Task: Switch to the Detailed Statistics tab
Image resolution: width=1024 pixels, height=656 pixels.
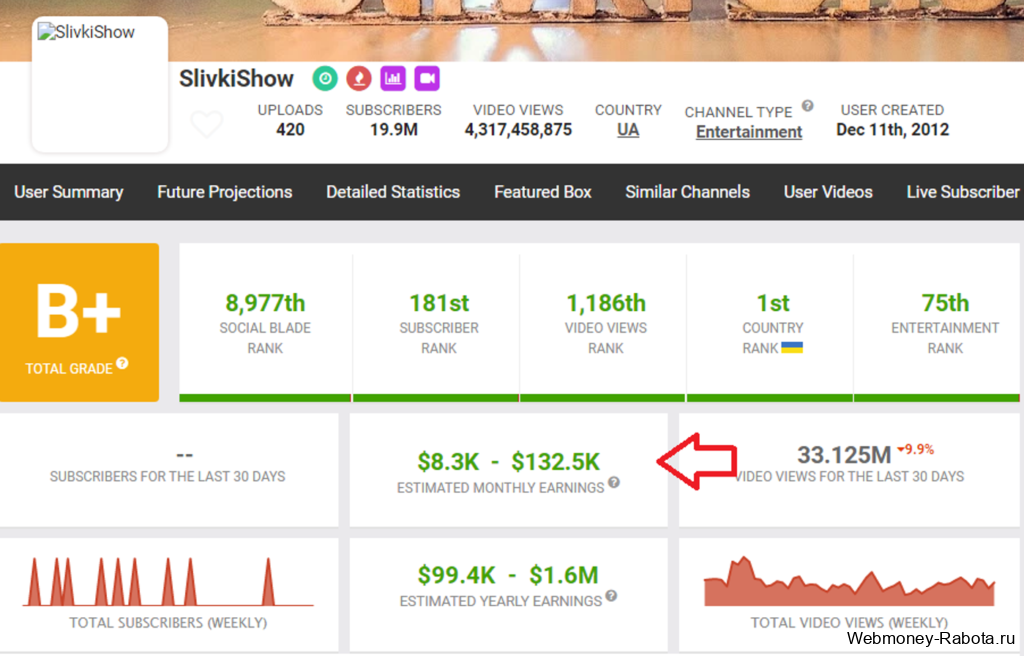Action: (x=393, y=192)
